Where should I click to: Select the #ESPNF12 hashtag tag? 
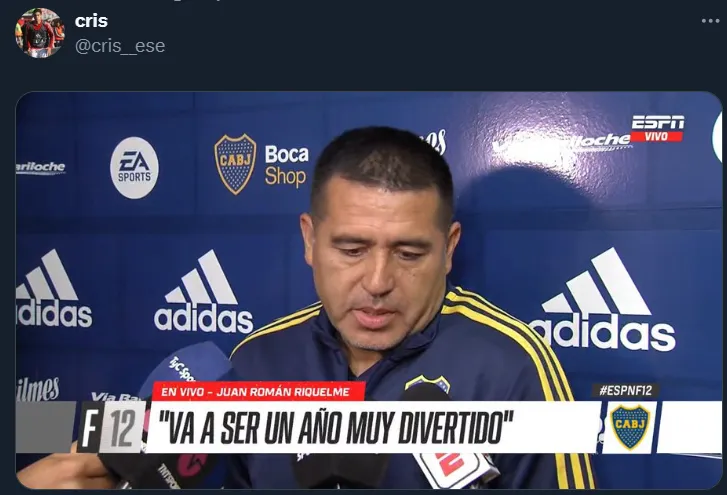pos(625,391)
